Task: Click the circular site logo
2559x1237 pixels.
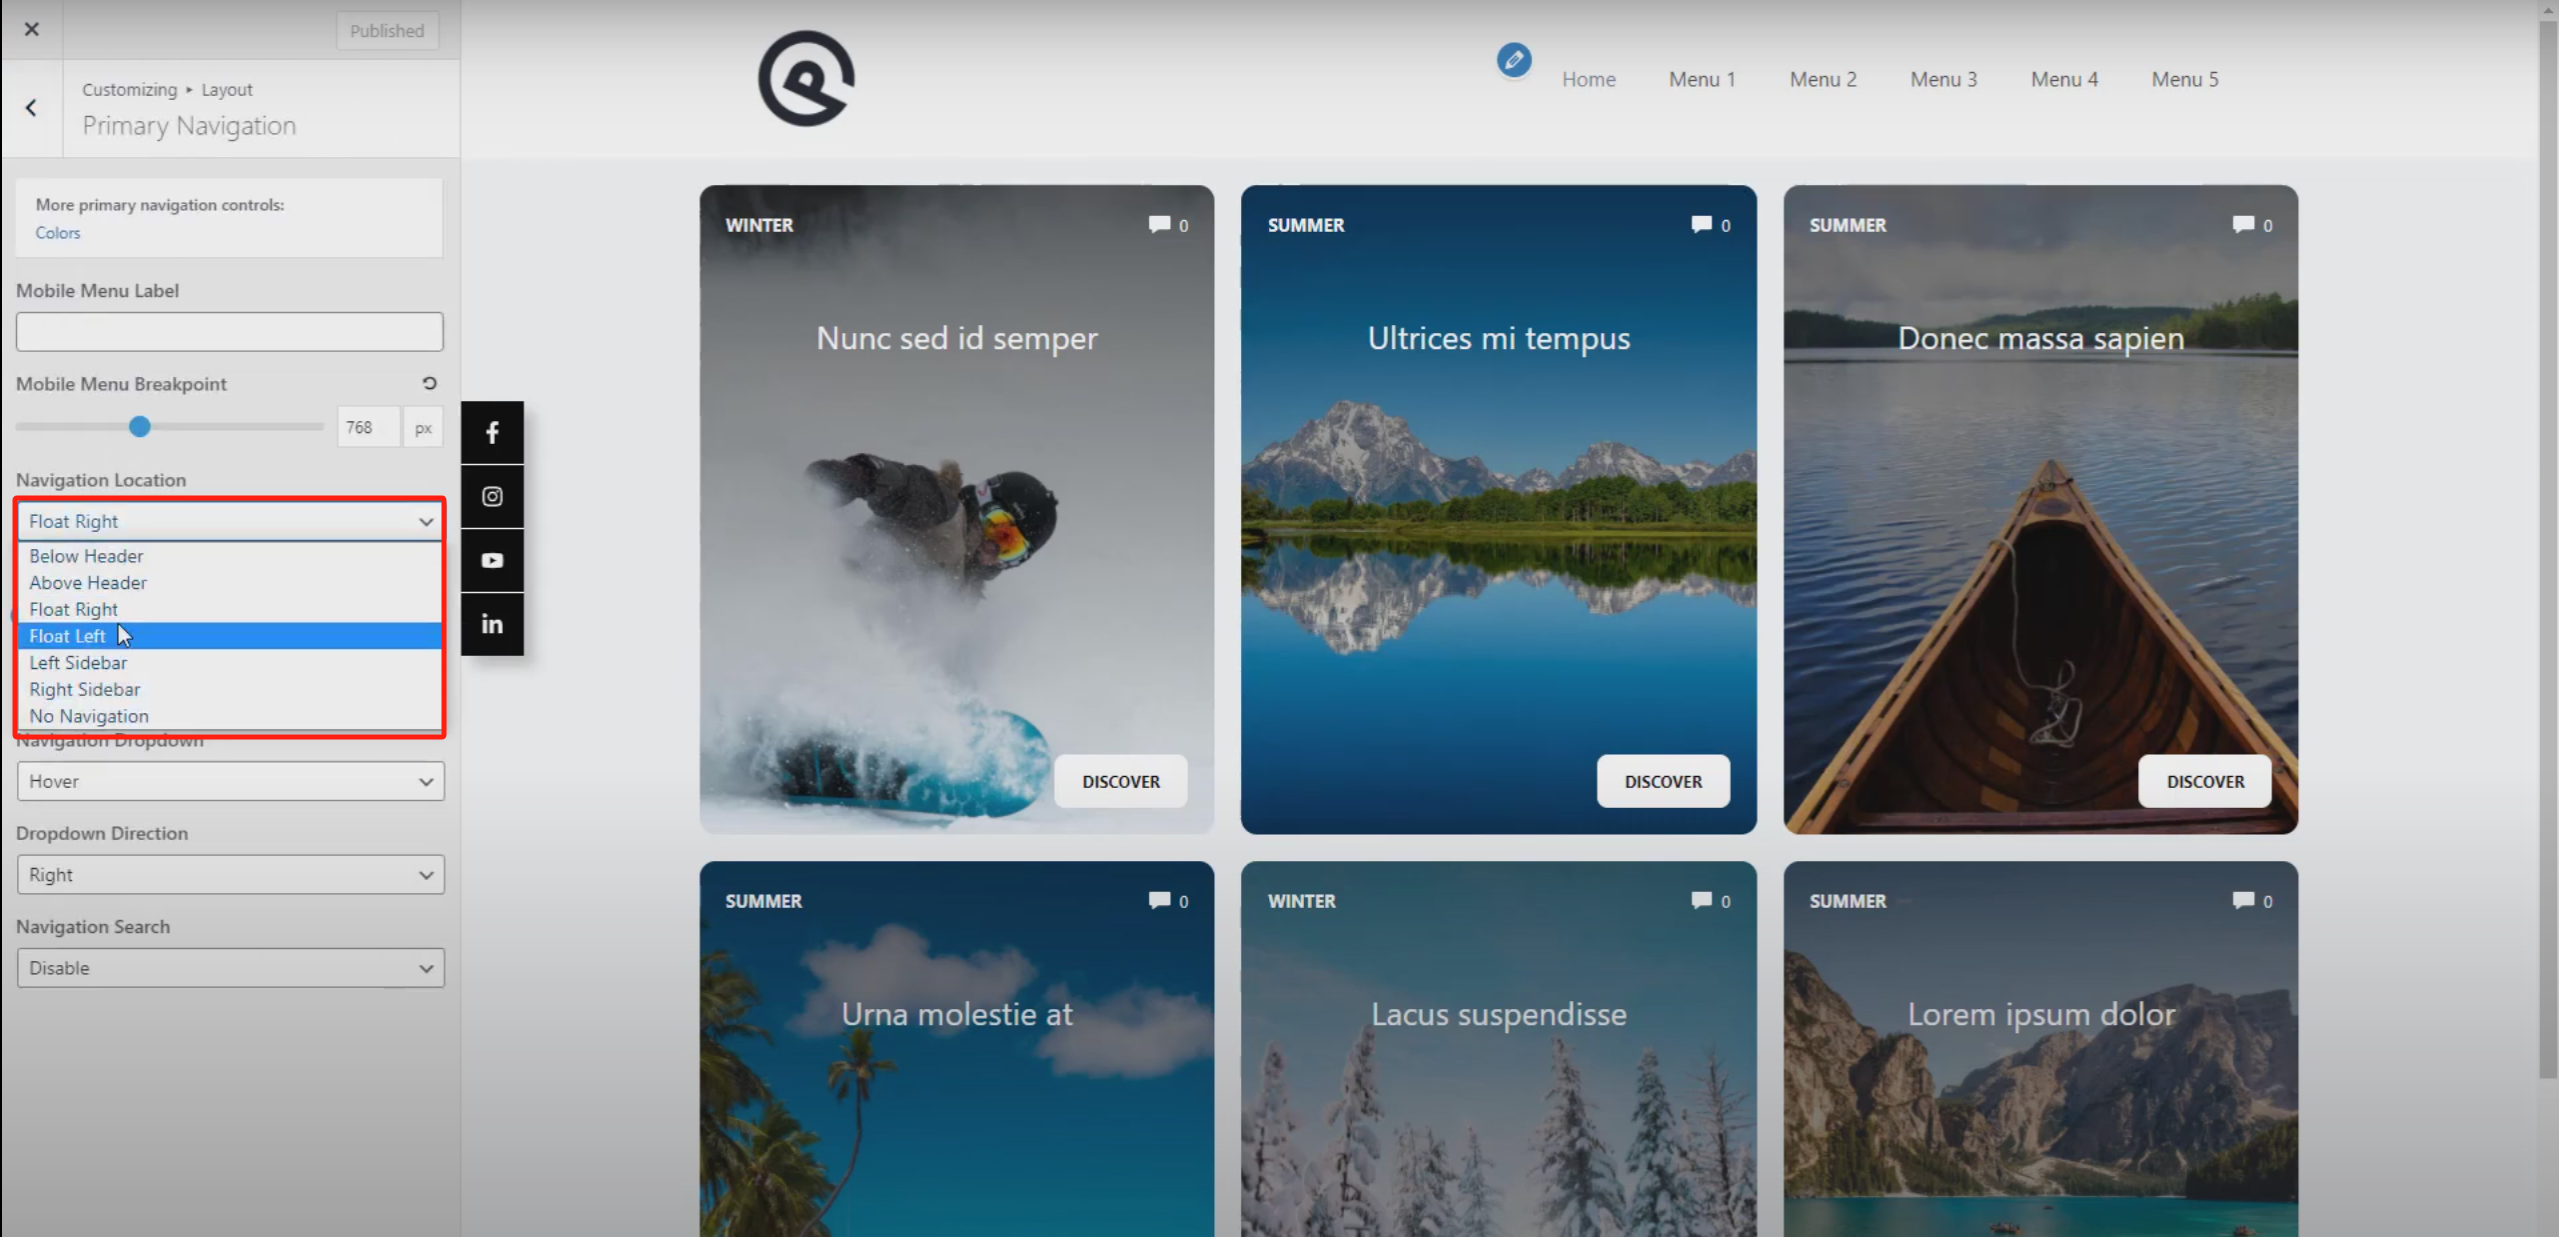Action: coord(806,78)
